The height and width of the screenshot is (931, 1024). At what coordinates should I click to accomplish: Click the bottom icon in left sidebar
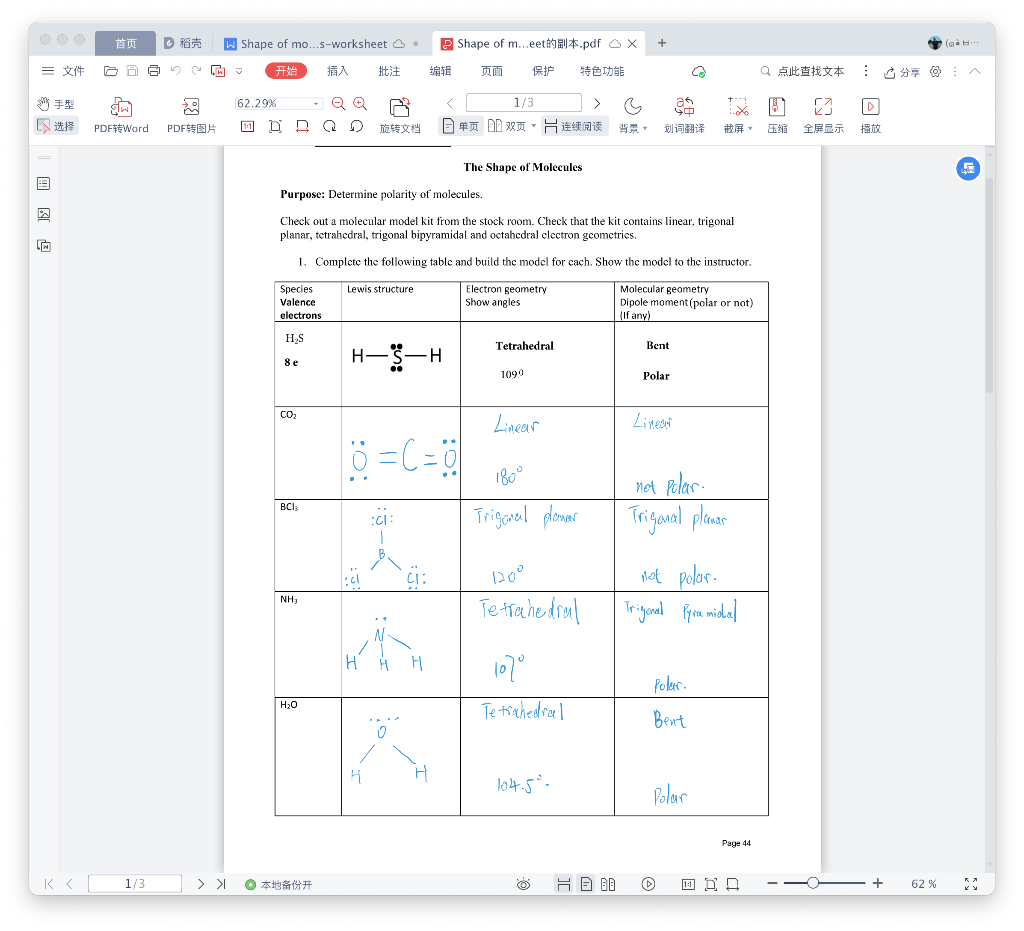(44, 245)
